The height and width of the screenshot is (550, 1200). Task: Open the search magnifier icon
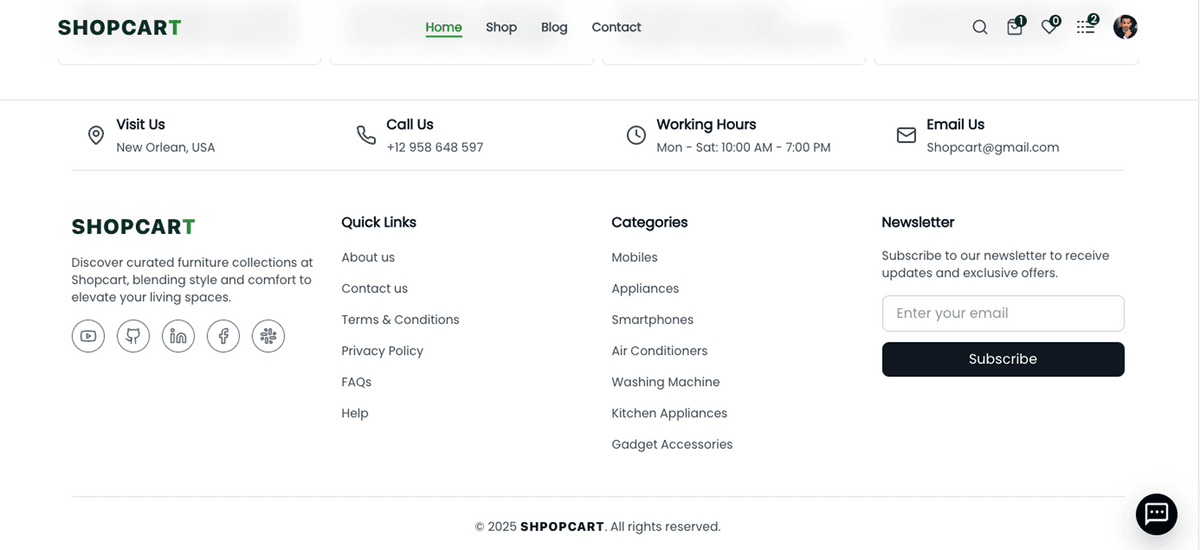click(980, 27)
